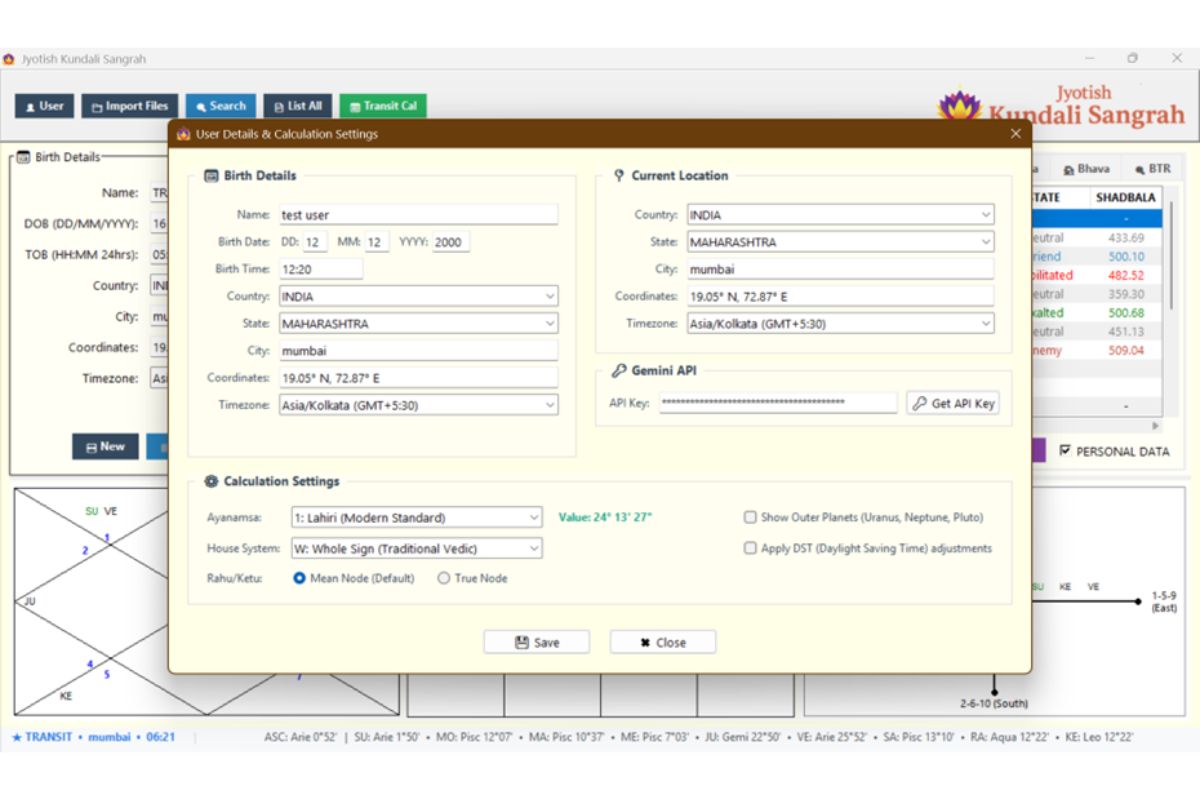Select Mean Node (Default) radio button
Viewport: 1200px width, 800px height.
[x=300, y=578]
